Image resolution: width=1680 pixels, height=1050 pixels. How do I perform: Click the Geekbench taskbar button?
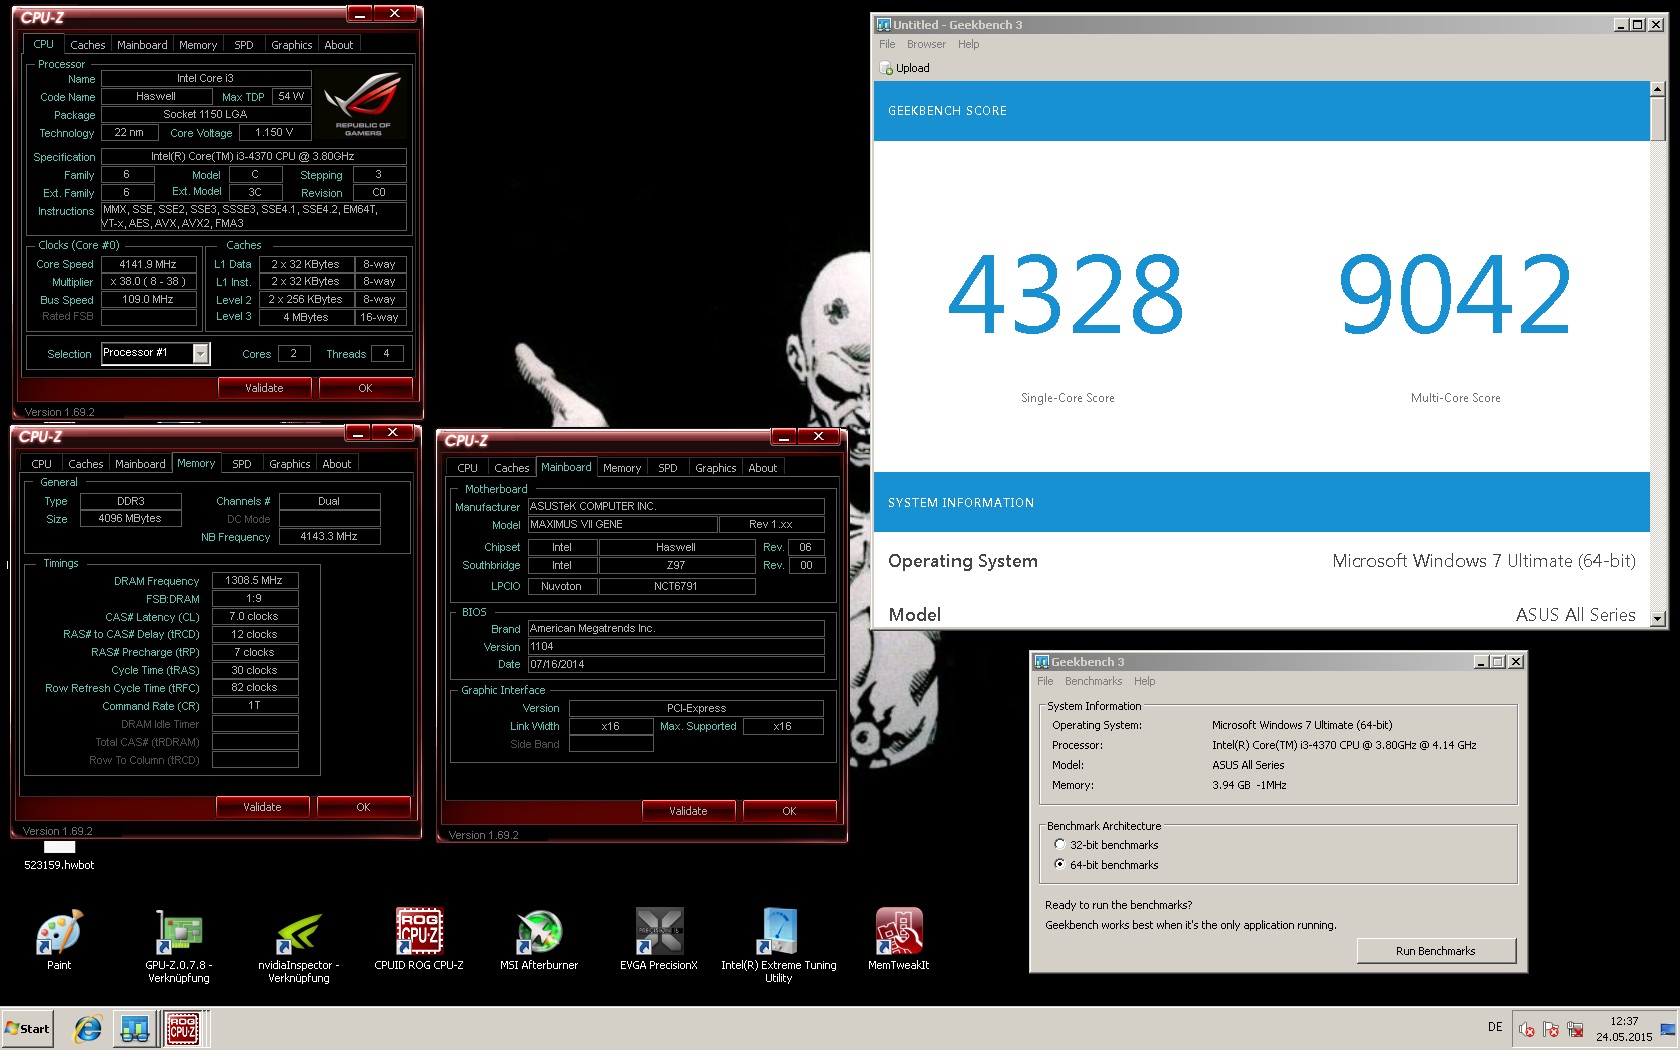coord(135,1029)
